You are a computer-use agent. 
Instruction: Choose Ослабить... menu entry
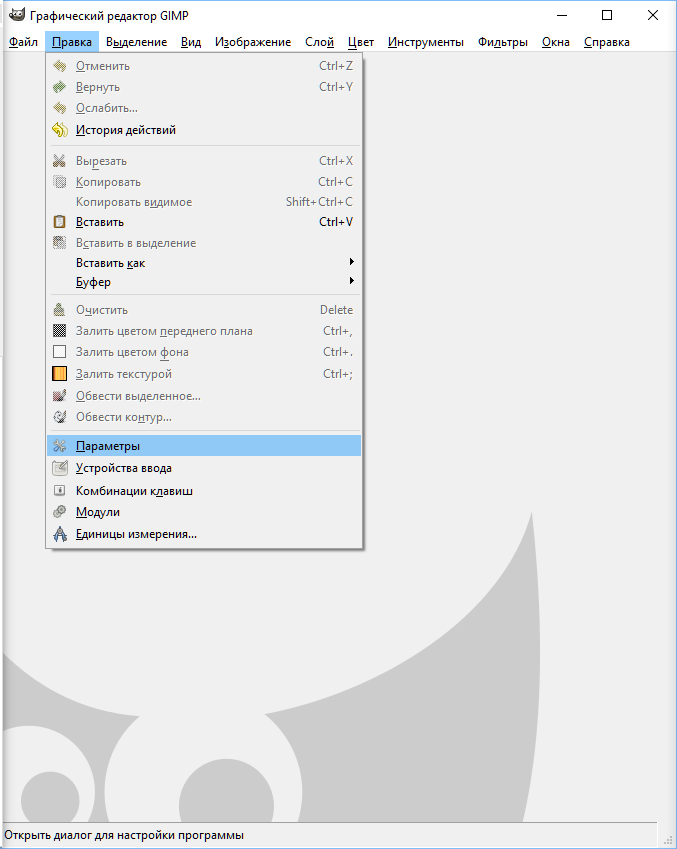click(204, 108)
